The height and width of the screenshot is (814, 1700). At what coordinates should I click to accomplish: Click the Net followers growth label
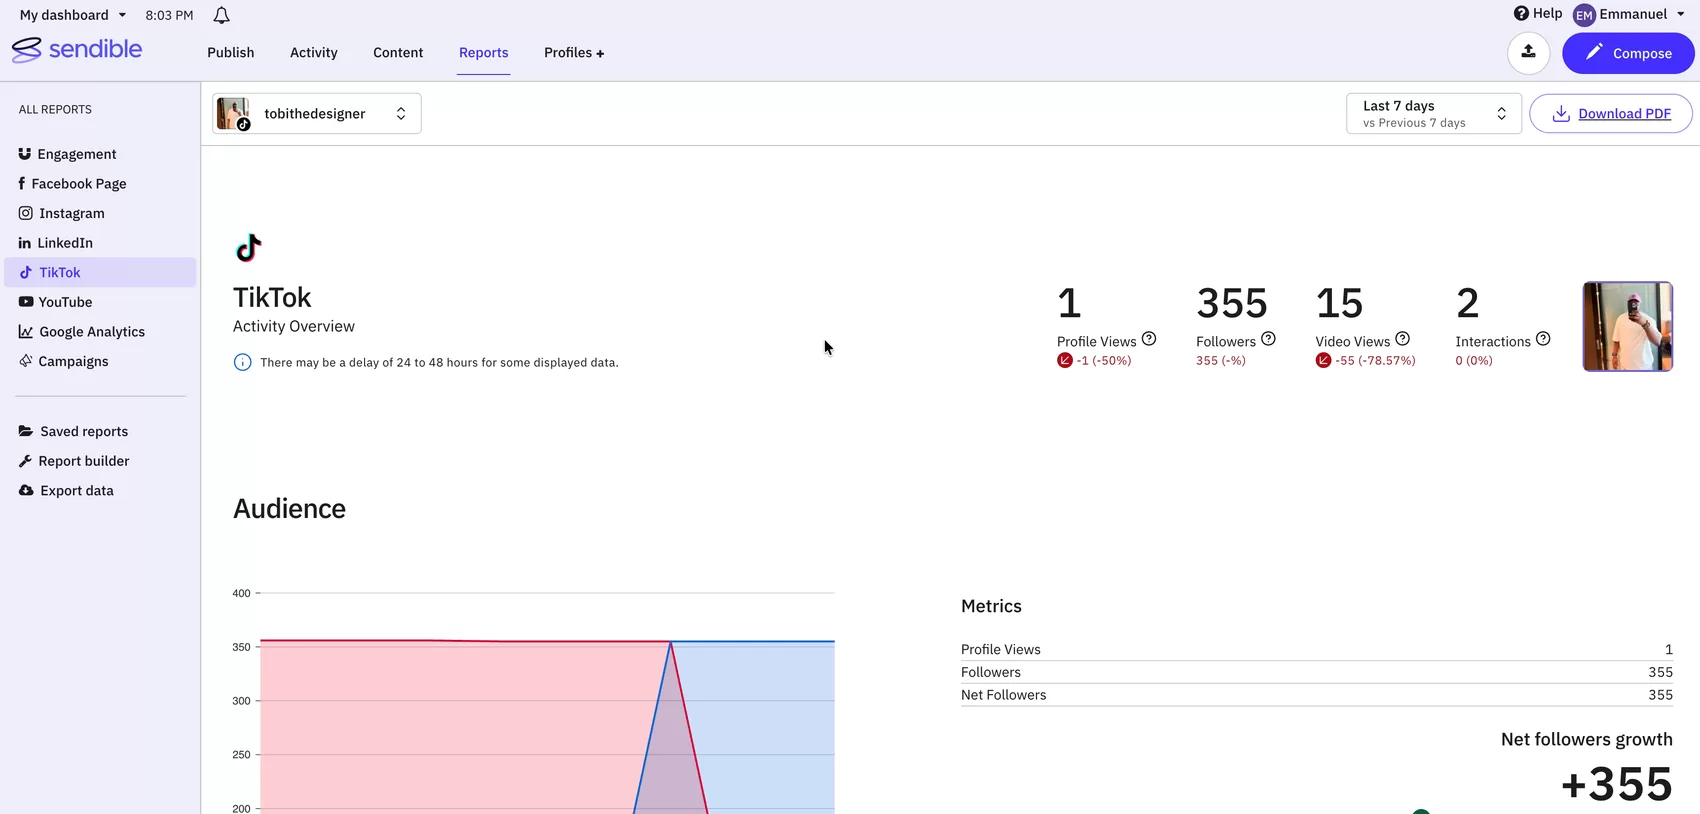click(x=1586, y=739)
